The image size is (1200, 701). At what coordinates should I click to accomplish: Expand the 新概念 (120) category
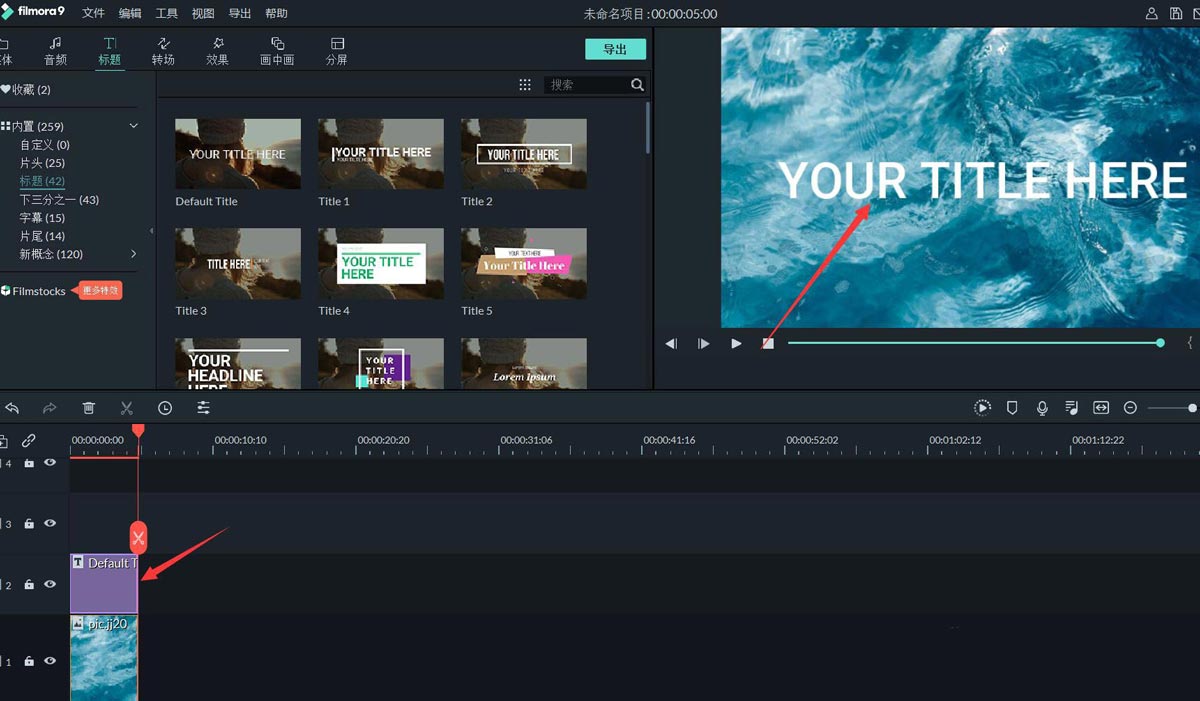(x=134, y=254)
